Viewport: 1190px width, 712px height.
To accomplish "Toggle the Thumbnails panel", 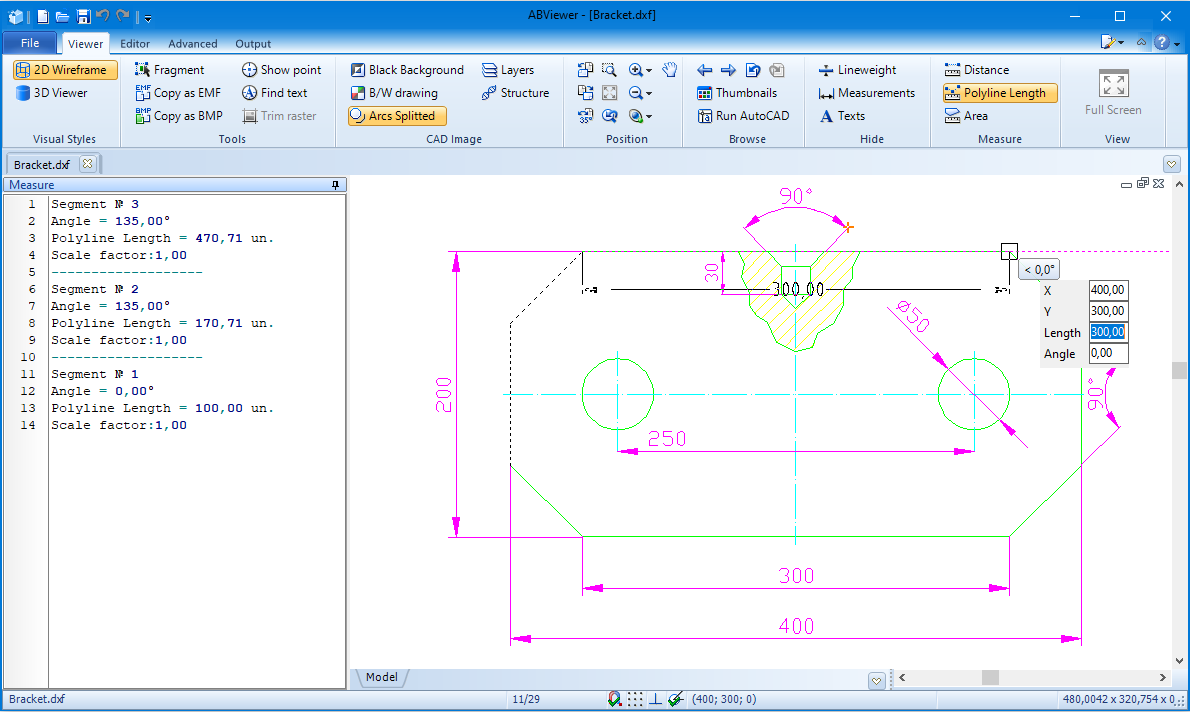I will (x=737, y=93).
